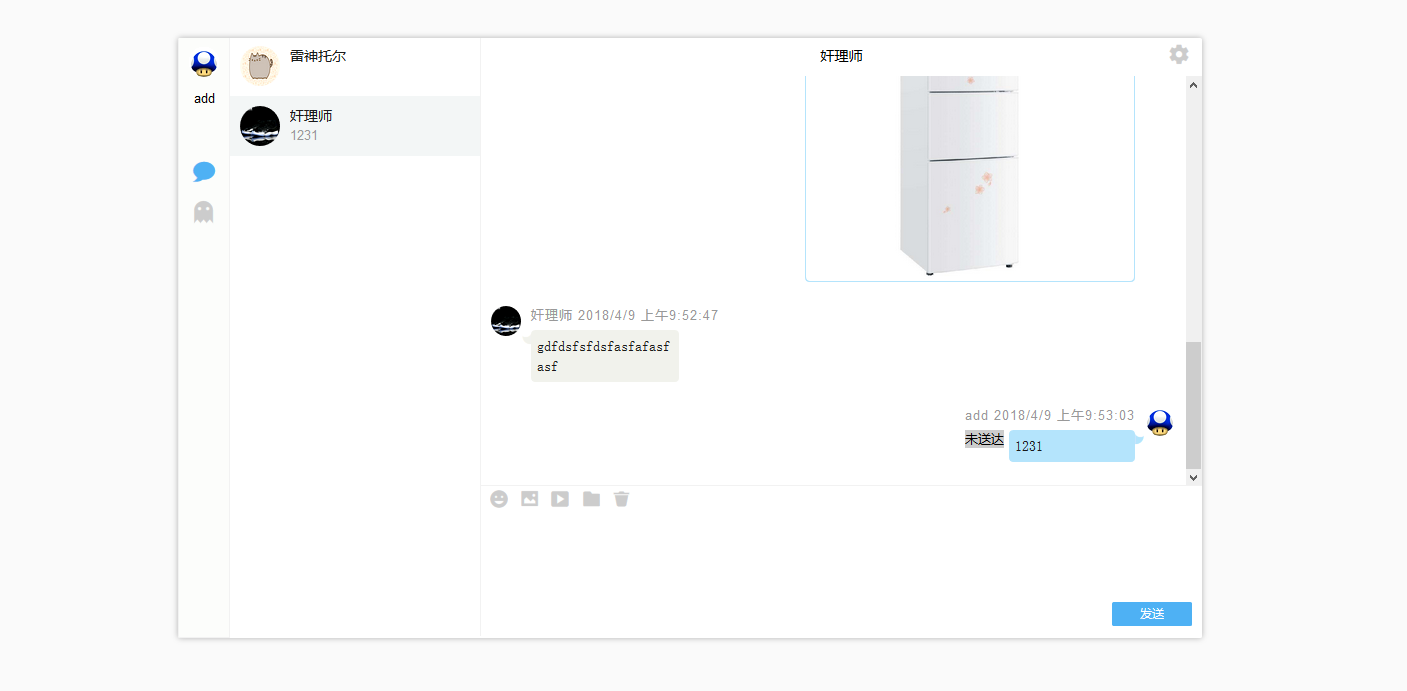Switch to chats with blue bubble icon

(204, 171)
